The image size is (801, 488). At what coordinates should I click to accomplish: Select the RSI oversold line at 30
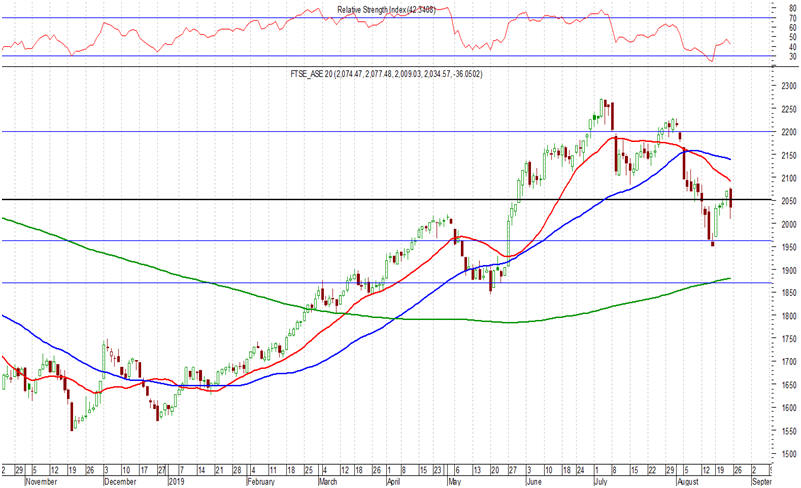click(386, 56)
